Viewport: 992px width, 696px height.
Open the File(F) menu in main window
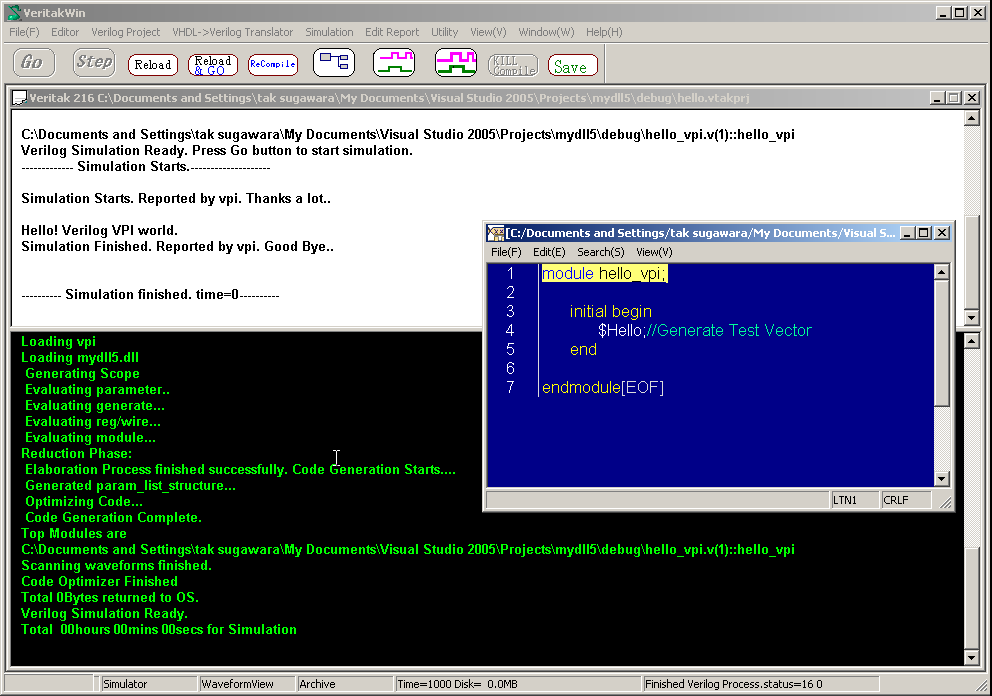(24, 32)
